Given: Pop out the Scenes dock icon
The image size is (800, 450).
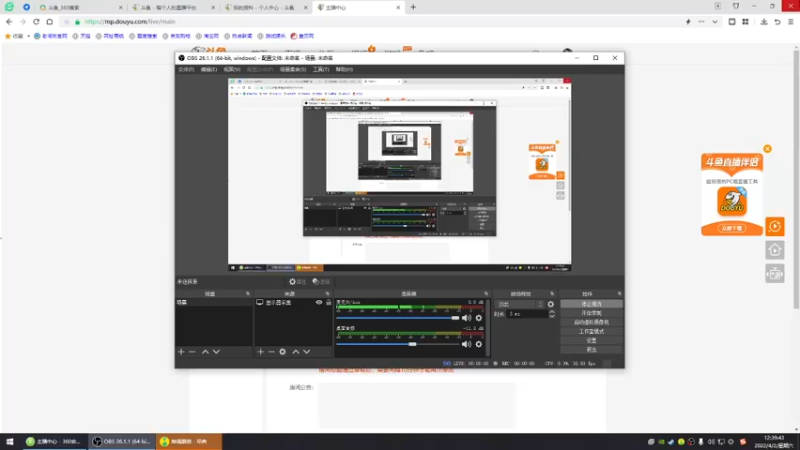Looking at the screenshot, I should (248, 294).
